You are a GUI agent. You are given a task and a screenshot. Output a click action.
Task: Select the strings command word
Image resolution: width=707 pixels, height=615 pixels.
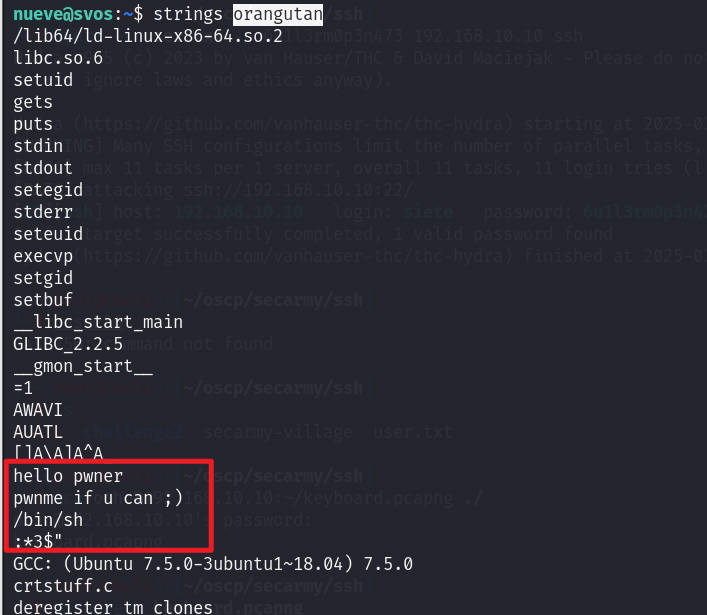(188, 14)
